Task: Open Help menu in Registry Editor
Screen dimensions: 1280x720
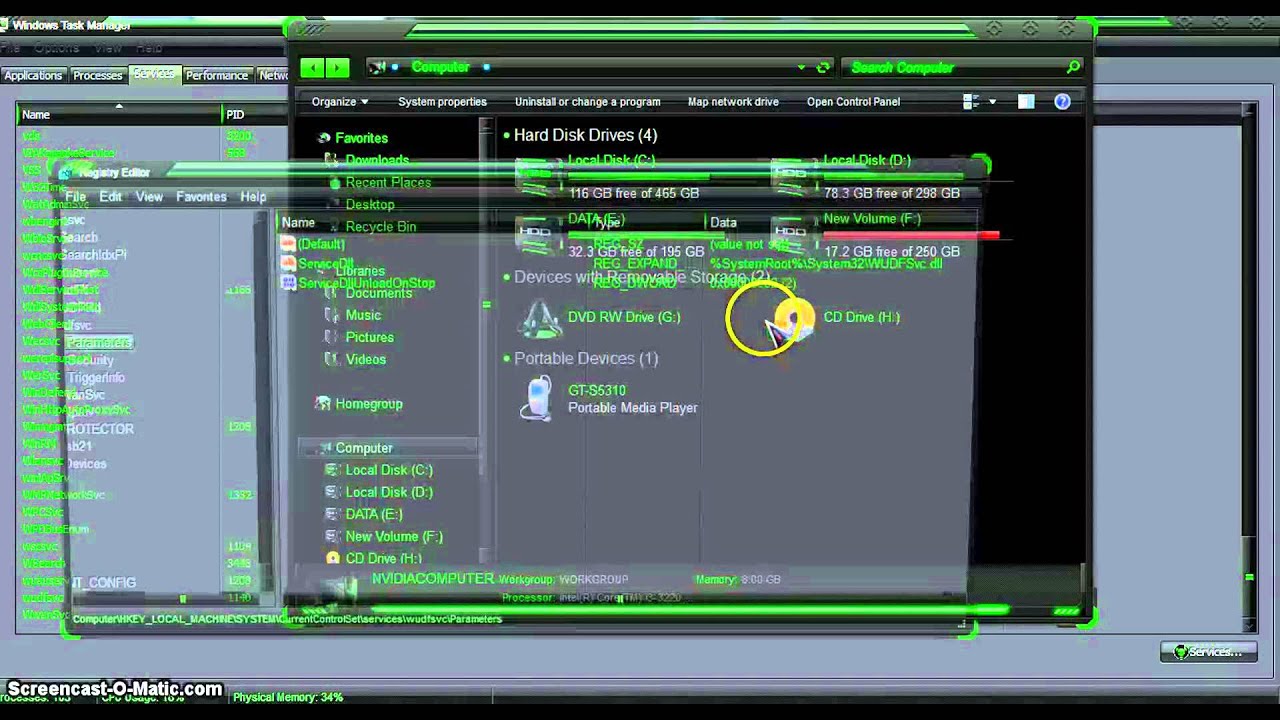Action: pyautogui.click(x=253, y=197)
